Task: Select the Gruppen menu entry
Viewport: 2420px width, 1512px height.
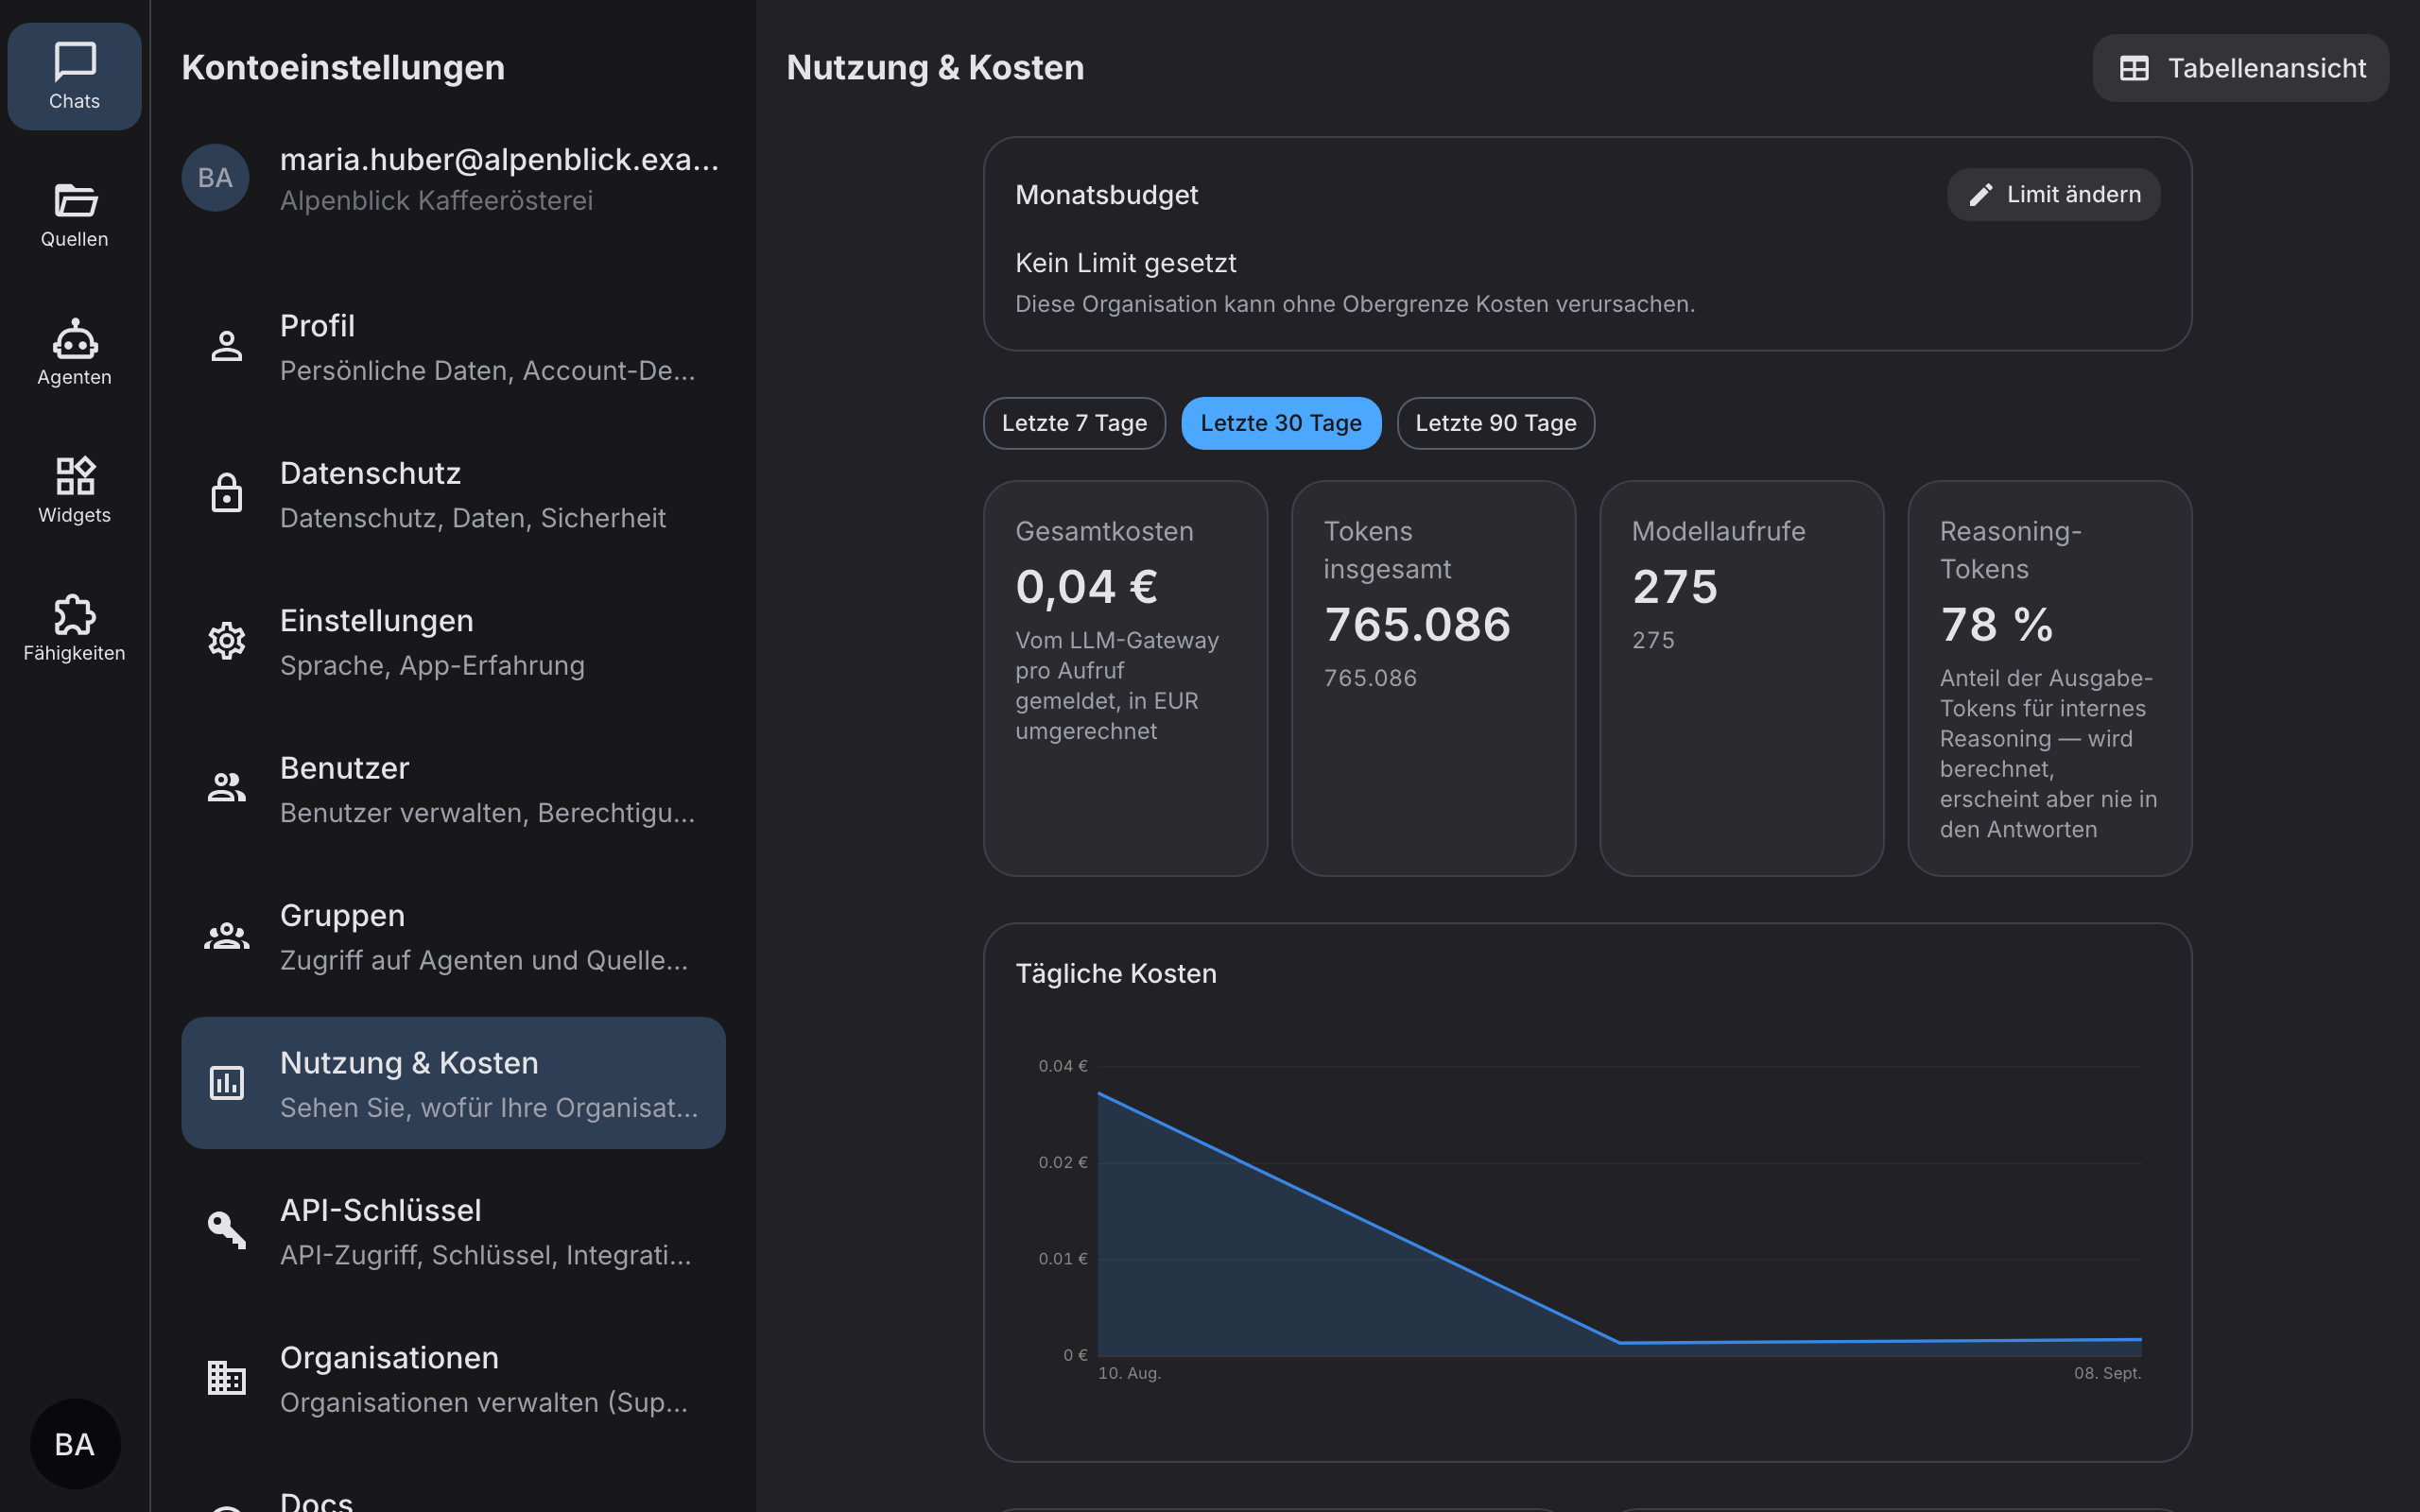Action: [453, 936]
